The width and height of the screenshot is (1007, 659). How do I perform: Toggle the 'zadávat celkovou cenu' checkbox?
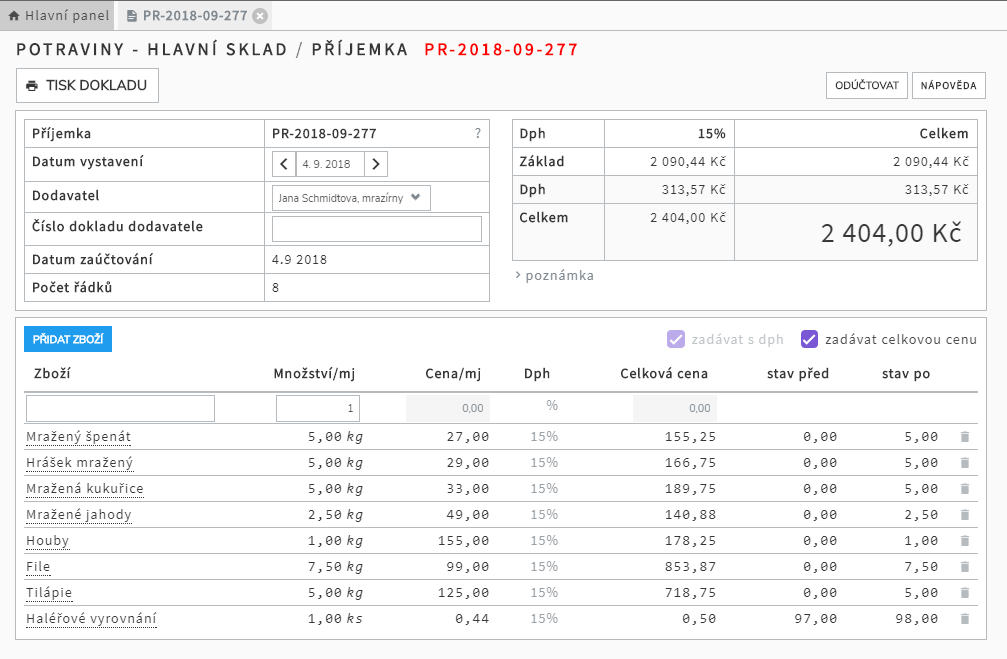click(810, 339)
